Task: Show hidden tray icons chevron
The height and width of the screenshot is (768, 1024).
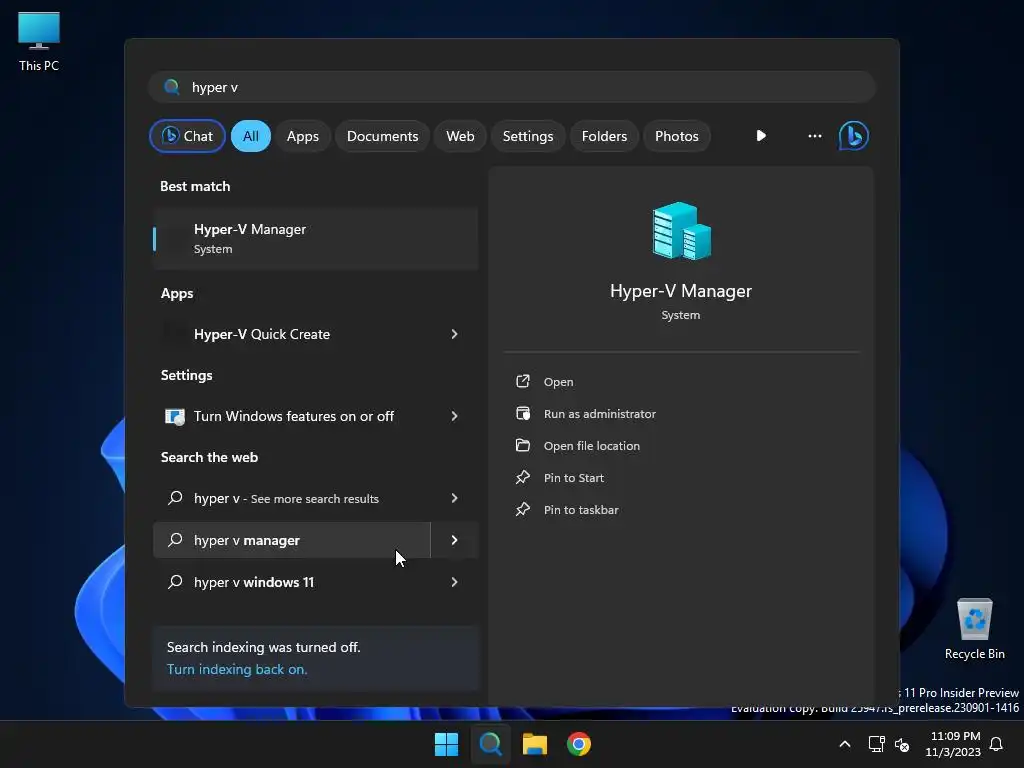Action: click(844, 744)
